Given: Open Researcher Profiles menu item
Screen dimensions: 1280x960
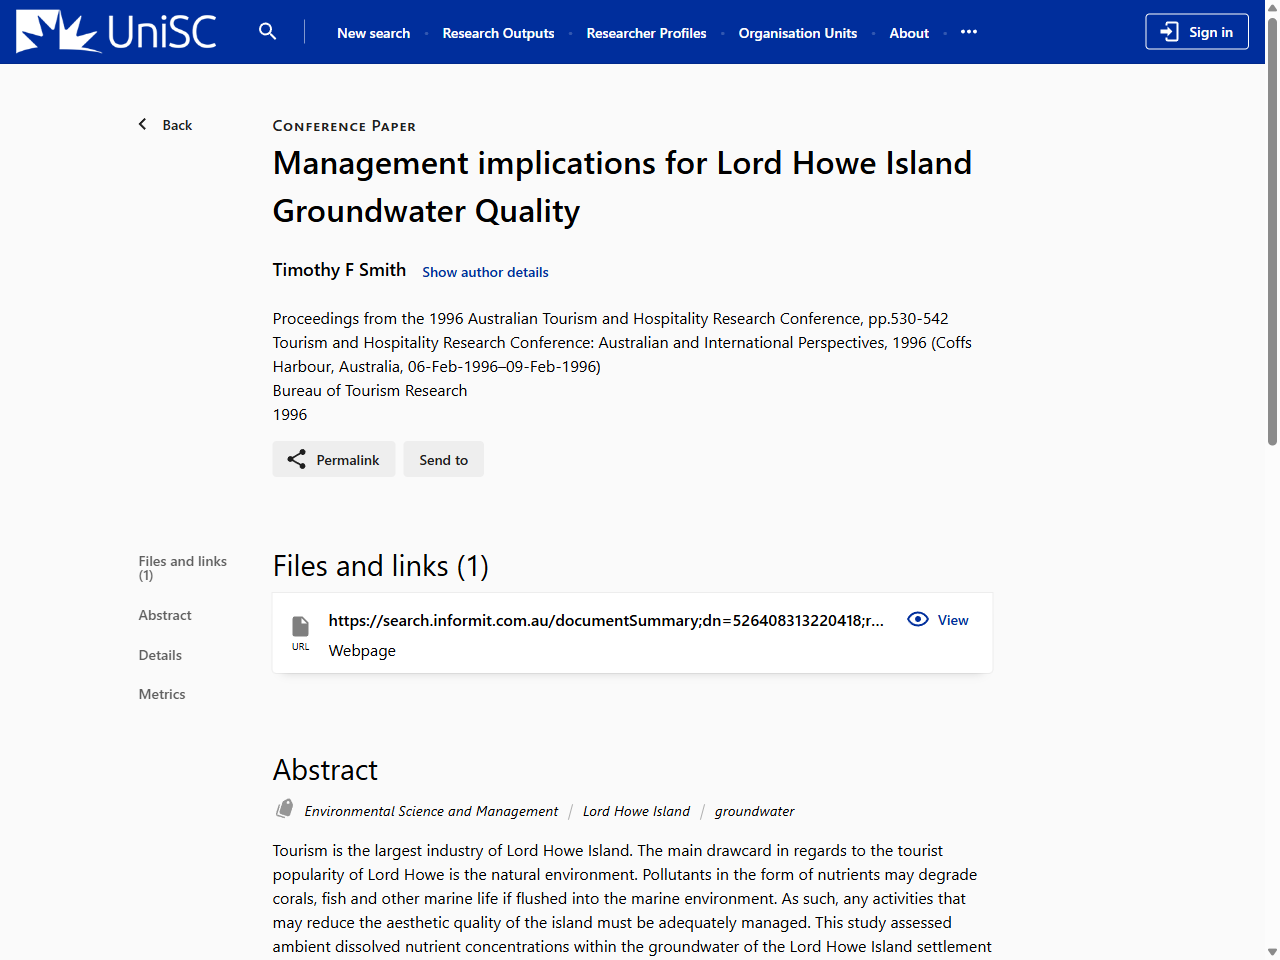Looking at the screenshot, I should point(646,33).
